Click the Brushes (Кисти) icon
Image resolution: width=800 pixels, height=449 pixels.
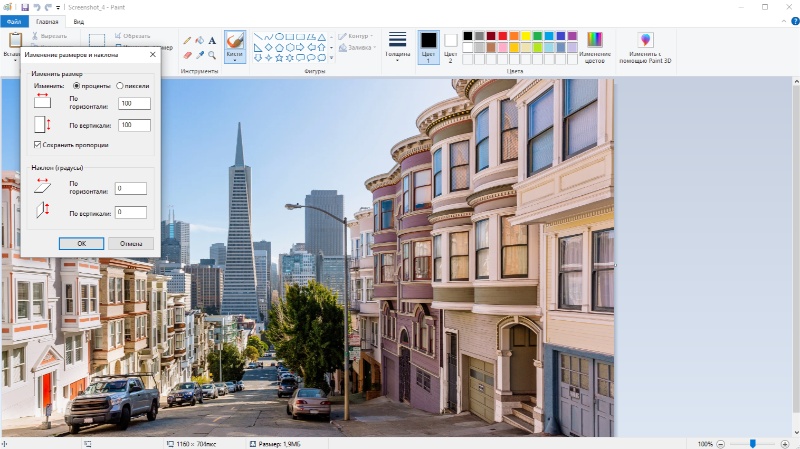point(235,41)
